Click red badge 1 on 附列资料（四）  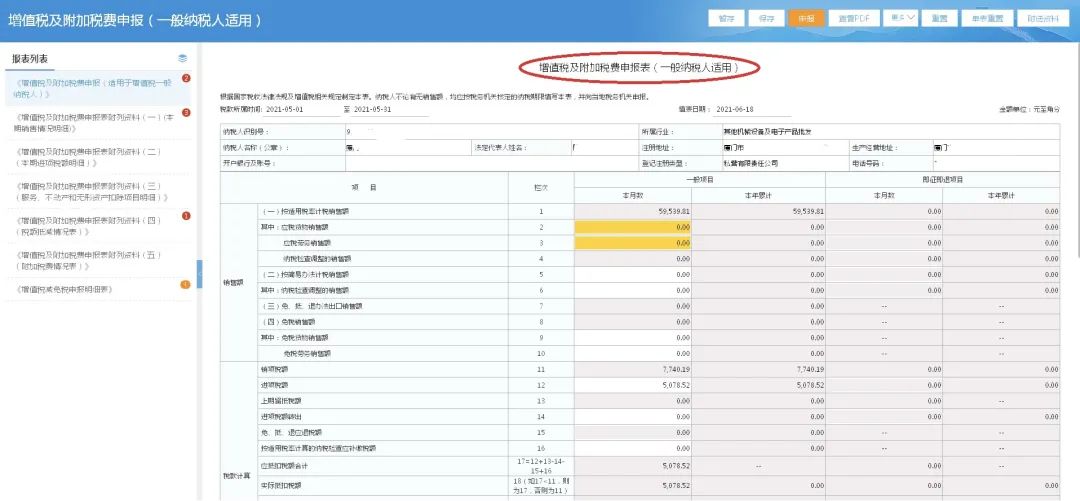coord(186,216)
